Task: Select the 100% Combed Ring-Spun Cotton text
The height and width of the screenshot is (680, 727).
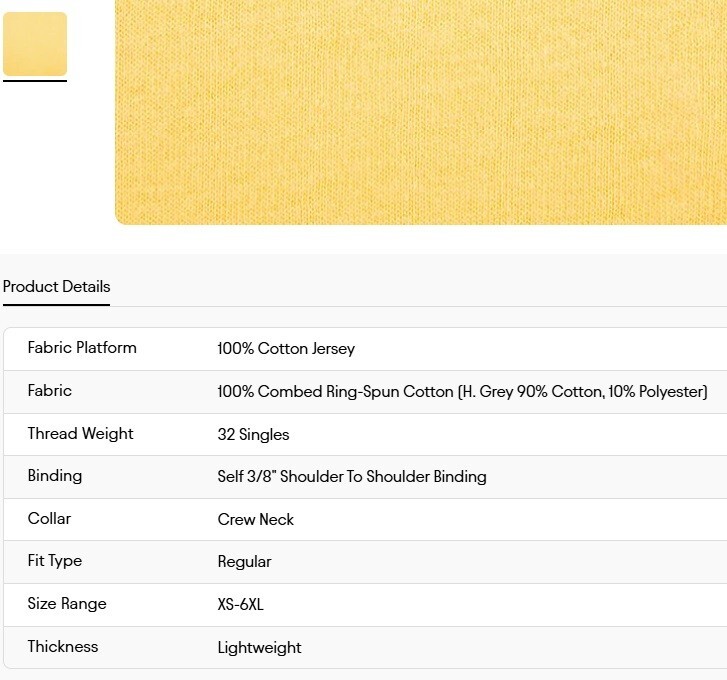Action: point(335,392)
